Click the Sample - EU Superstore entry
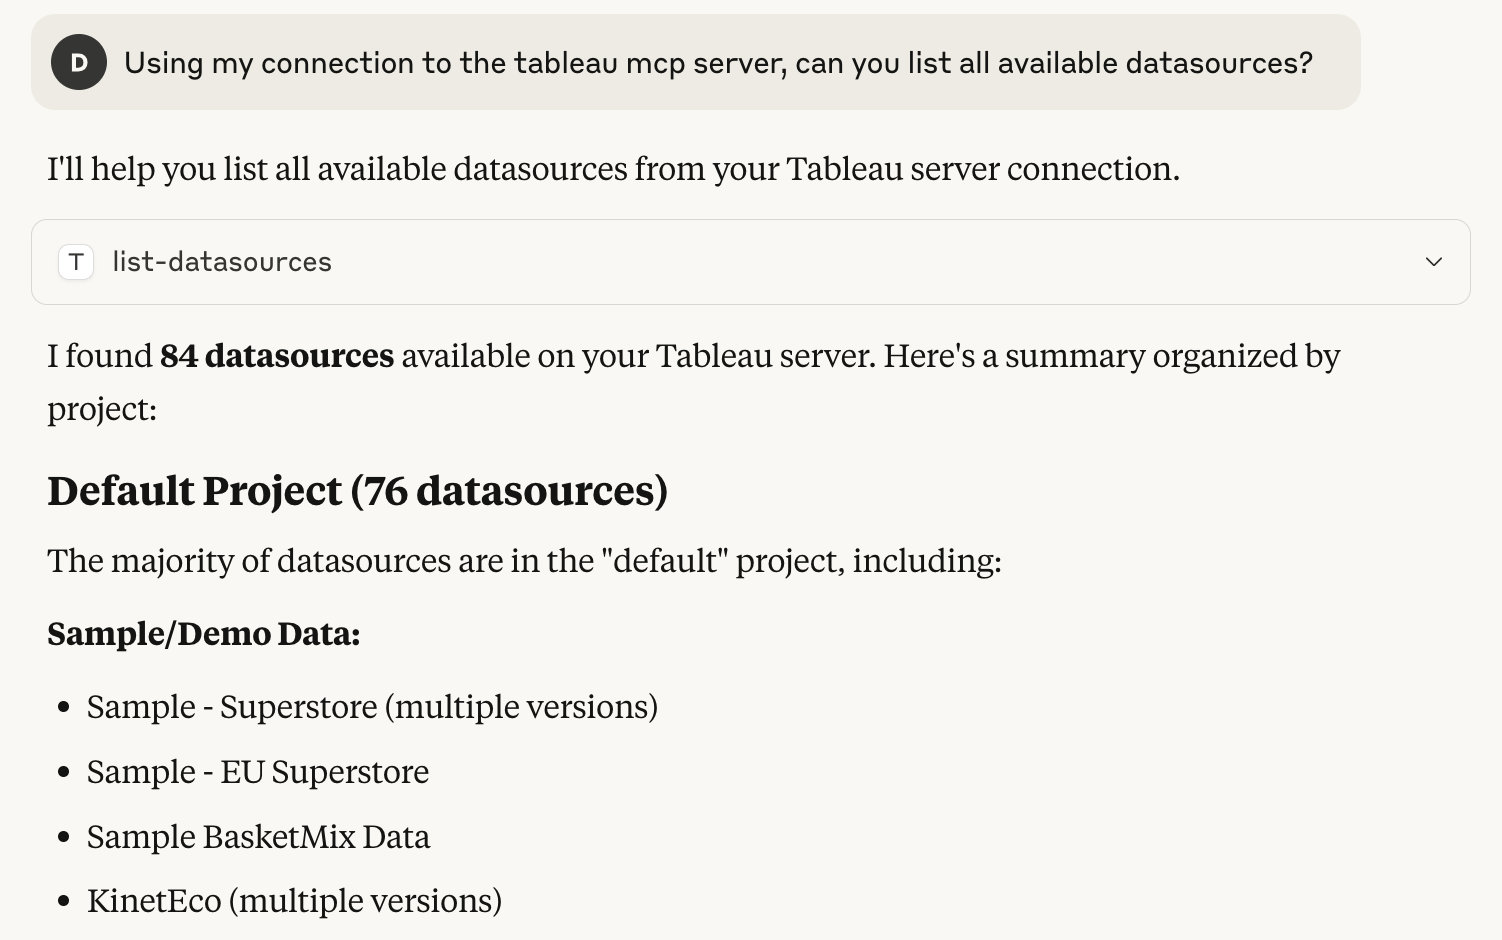 coord(257,771)
